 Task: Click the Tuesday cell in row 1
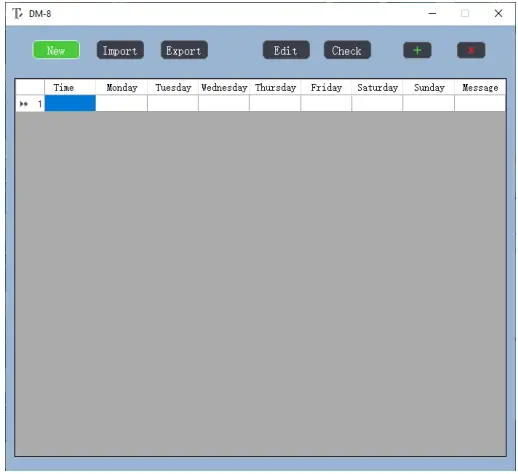pyautogui.click(x=173, y=103)
